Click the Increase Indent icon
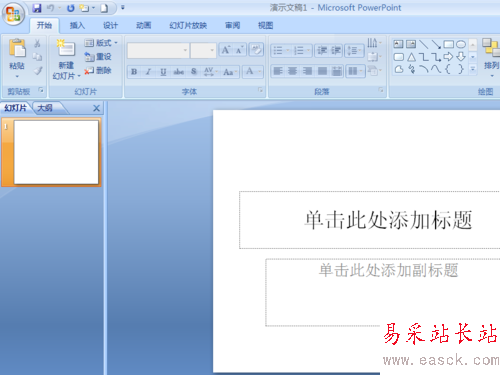This screenshot has height=375, width=500. point(336,51)
